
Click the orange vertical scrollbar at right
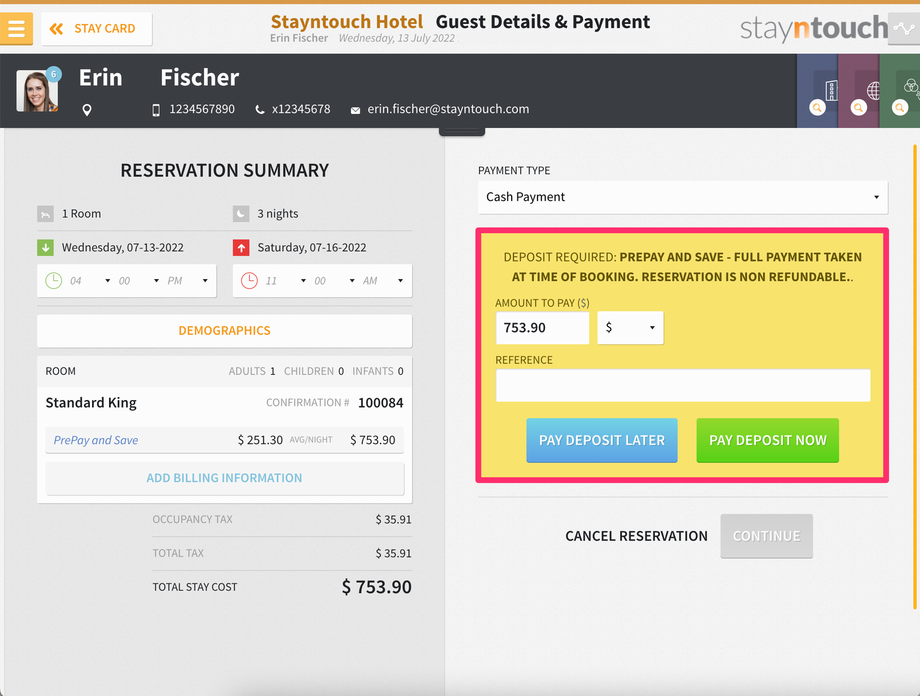click(915, 377)
